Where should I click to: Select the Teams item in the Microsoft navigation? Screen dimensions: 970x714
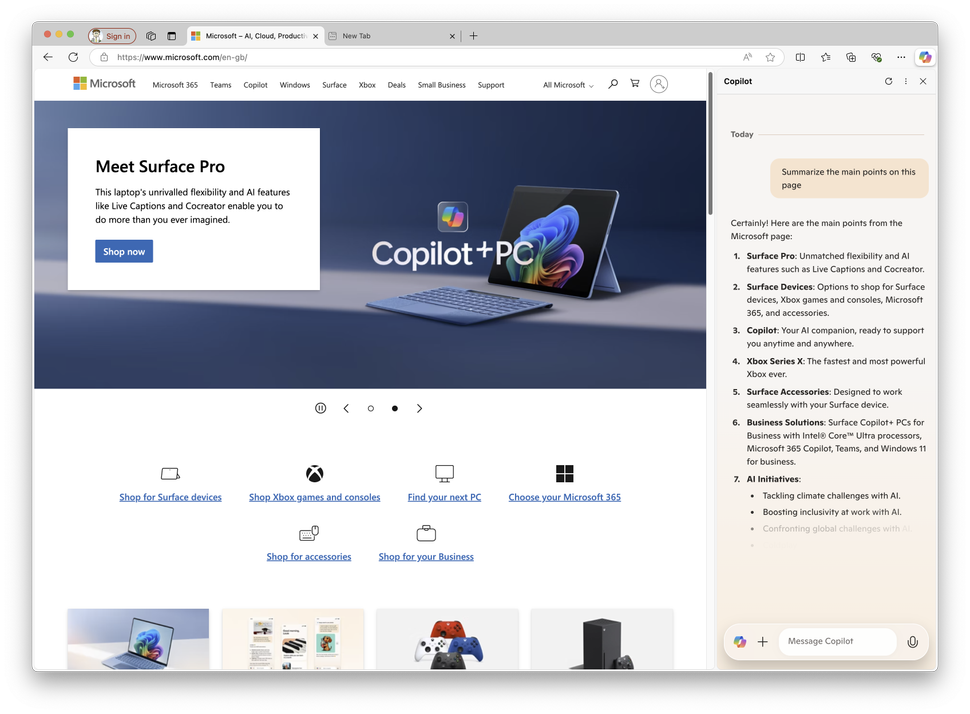[220, 84]
